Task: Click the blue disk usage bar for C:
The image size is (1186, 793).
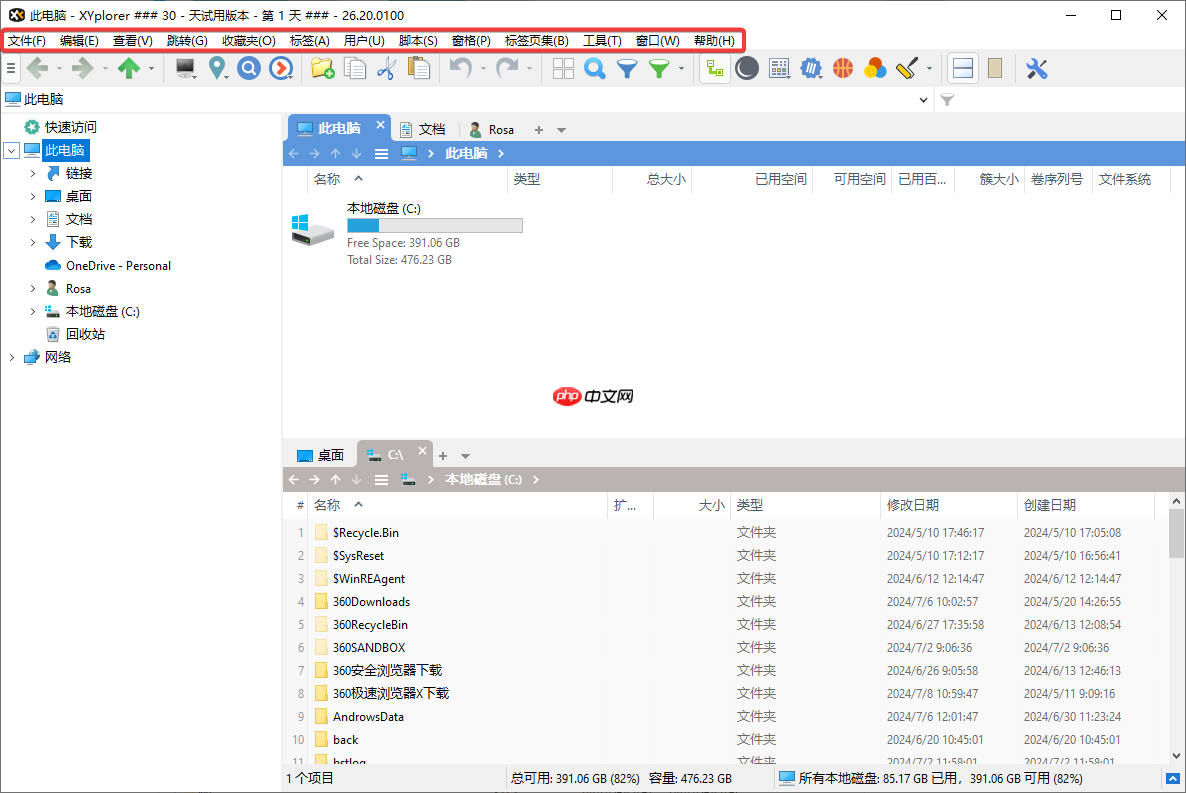Action: [x=435, y=225]
